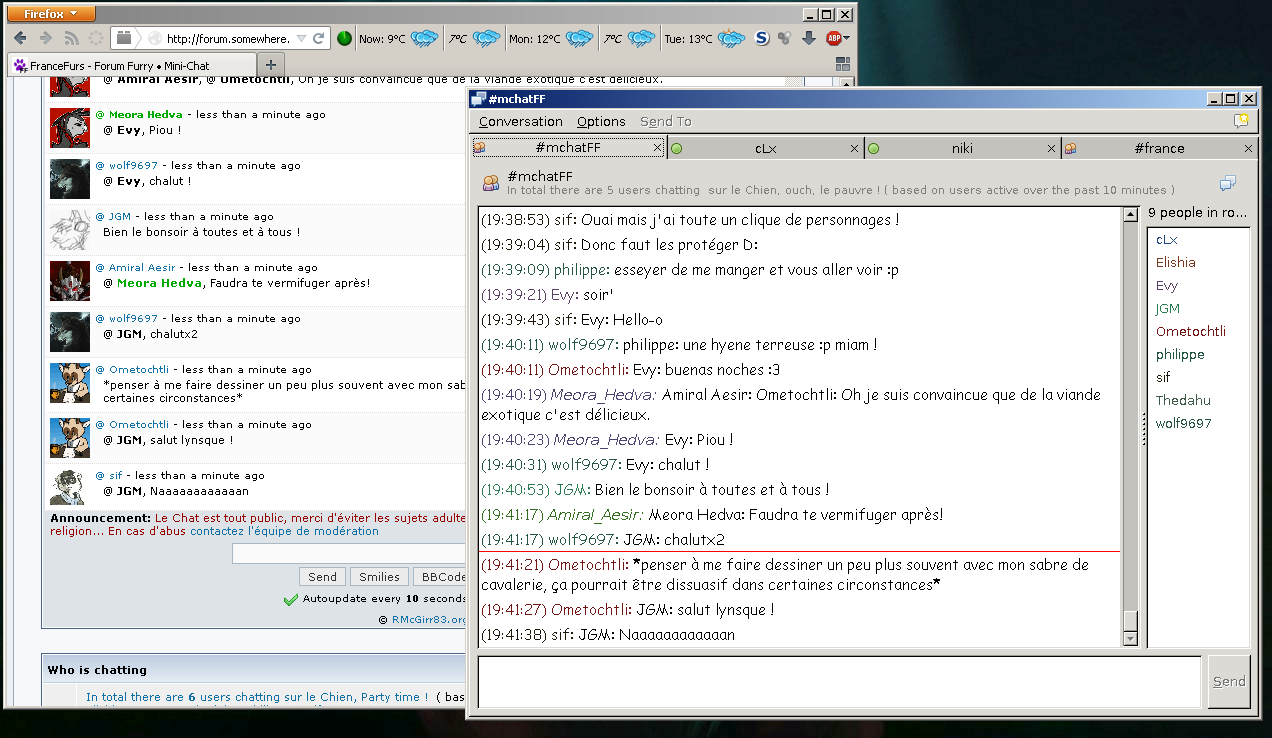Open the RMcGirr83.org link
Screen dimensions: 1272x738
[429, 620]
